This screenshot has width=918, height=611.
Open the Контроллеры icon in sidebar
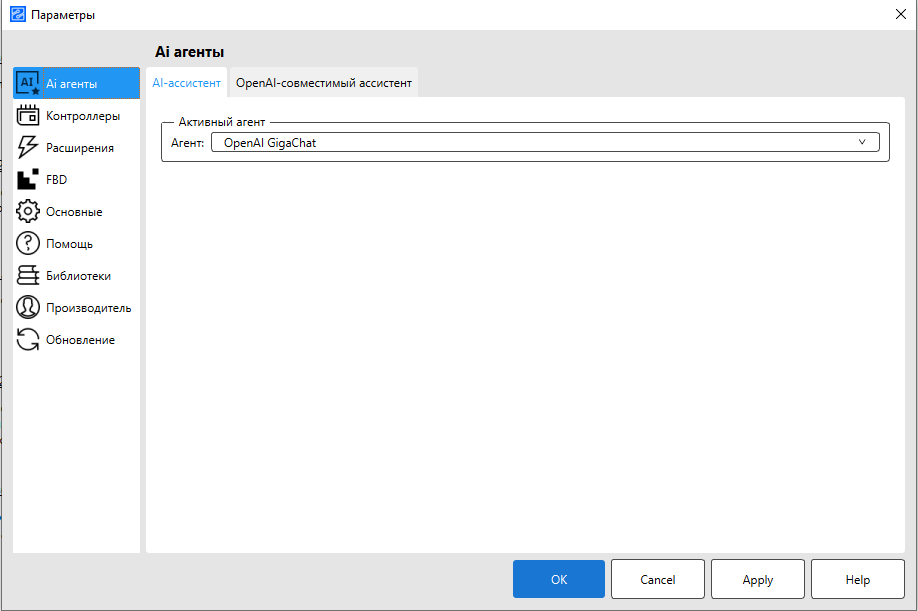coord(28,115)
